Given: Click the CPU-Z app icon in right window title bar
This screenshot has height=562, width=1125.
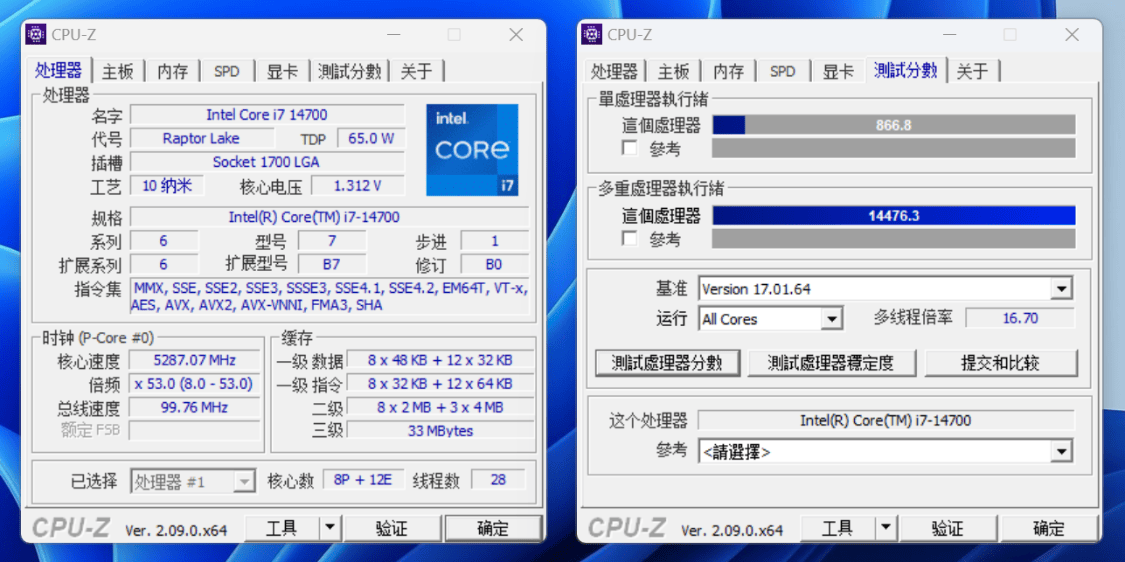Looking at the screenshot, I should [x=591, y=34].
